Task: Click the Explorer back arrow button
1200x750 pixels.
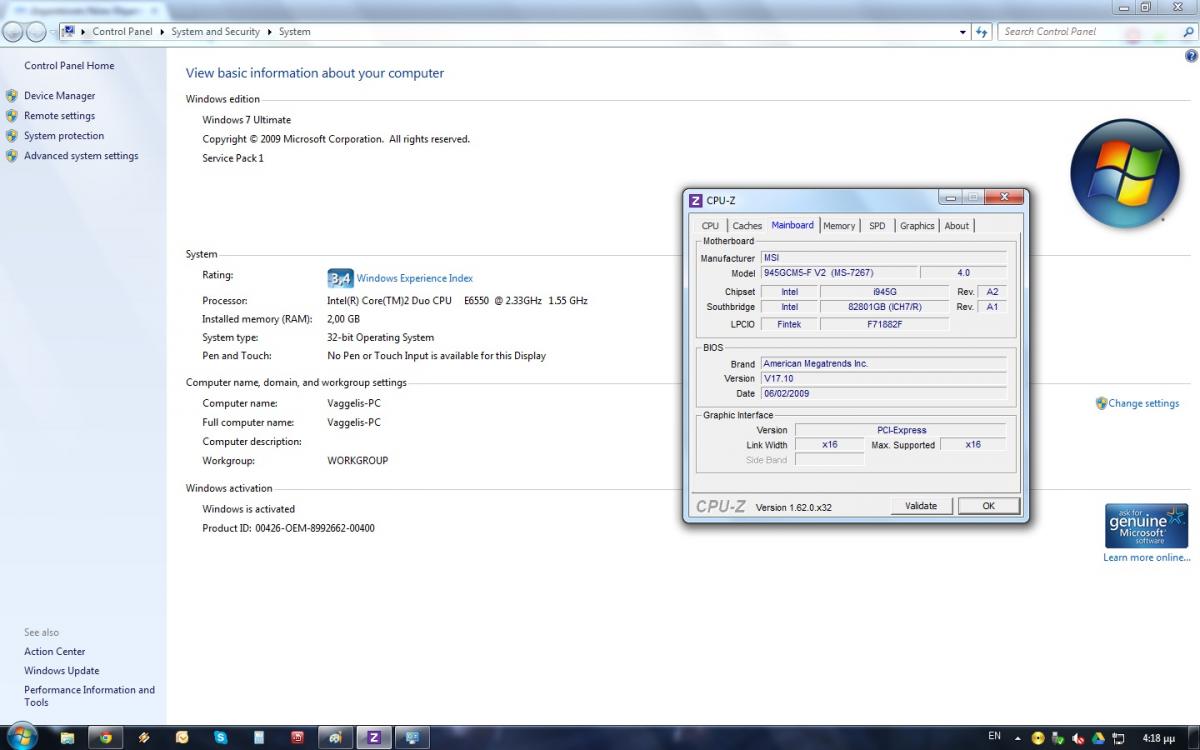Action: (x=14, y=32)
